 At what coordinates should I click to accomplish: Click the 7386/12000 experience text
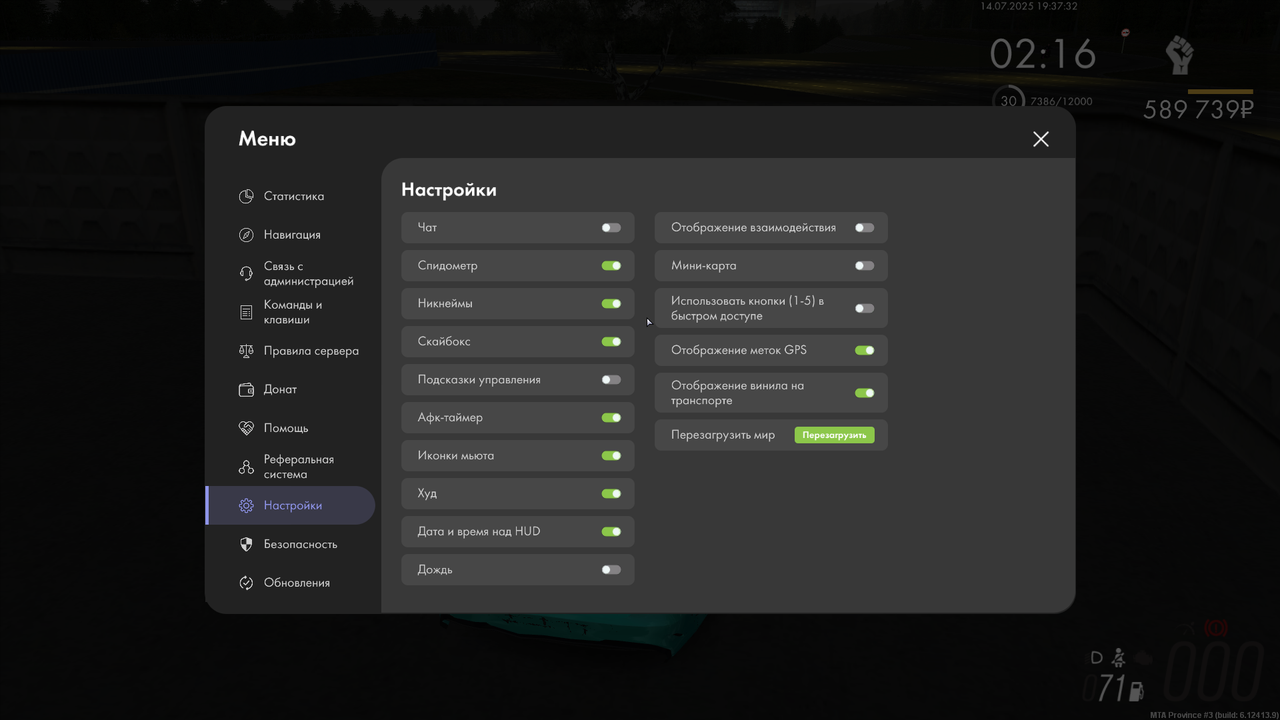[x=1060, y=101]
